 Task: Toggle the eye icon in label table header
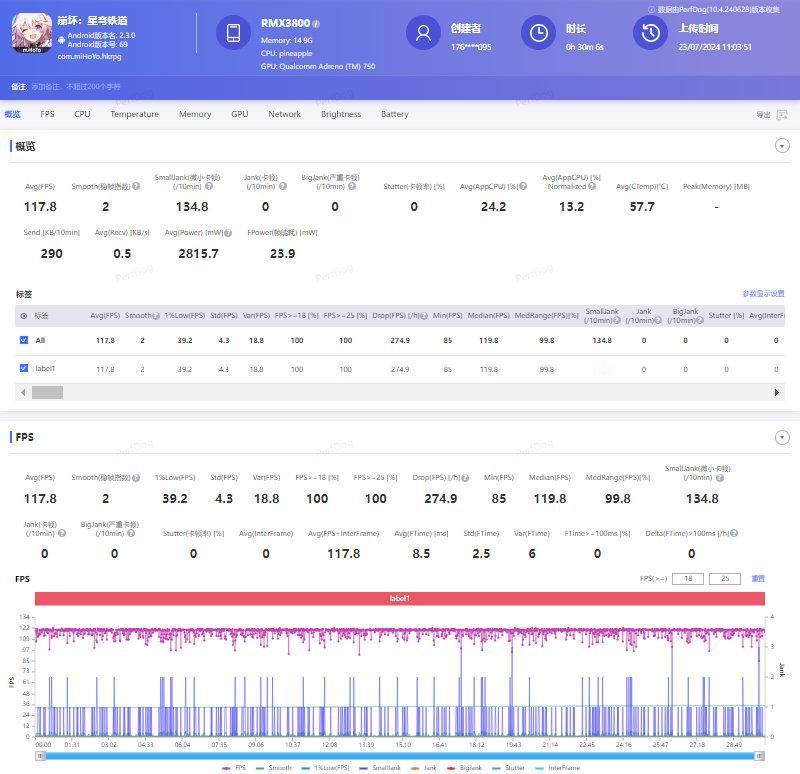(23, 316)
